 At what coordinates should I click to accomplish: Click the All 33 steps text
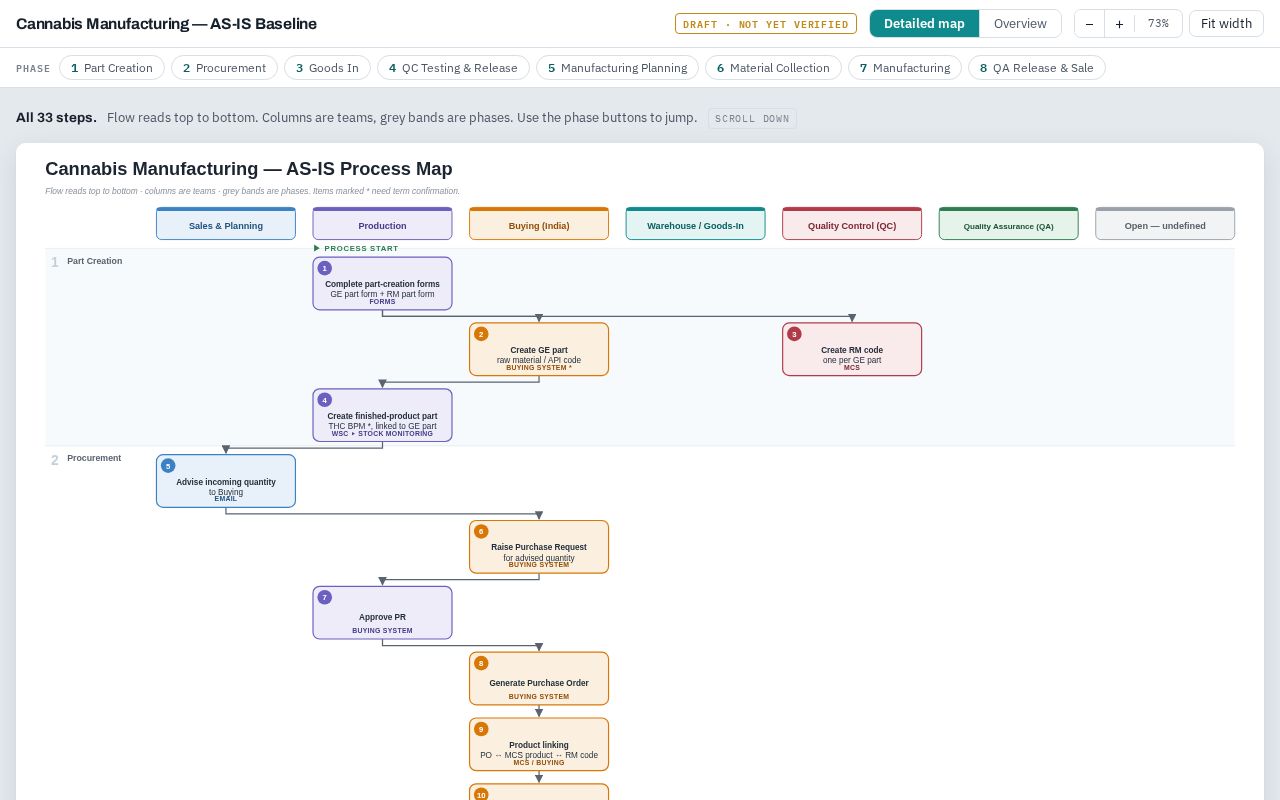[56, 118]
